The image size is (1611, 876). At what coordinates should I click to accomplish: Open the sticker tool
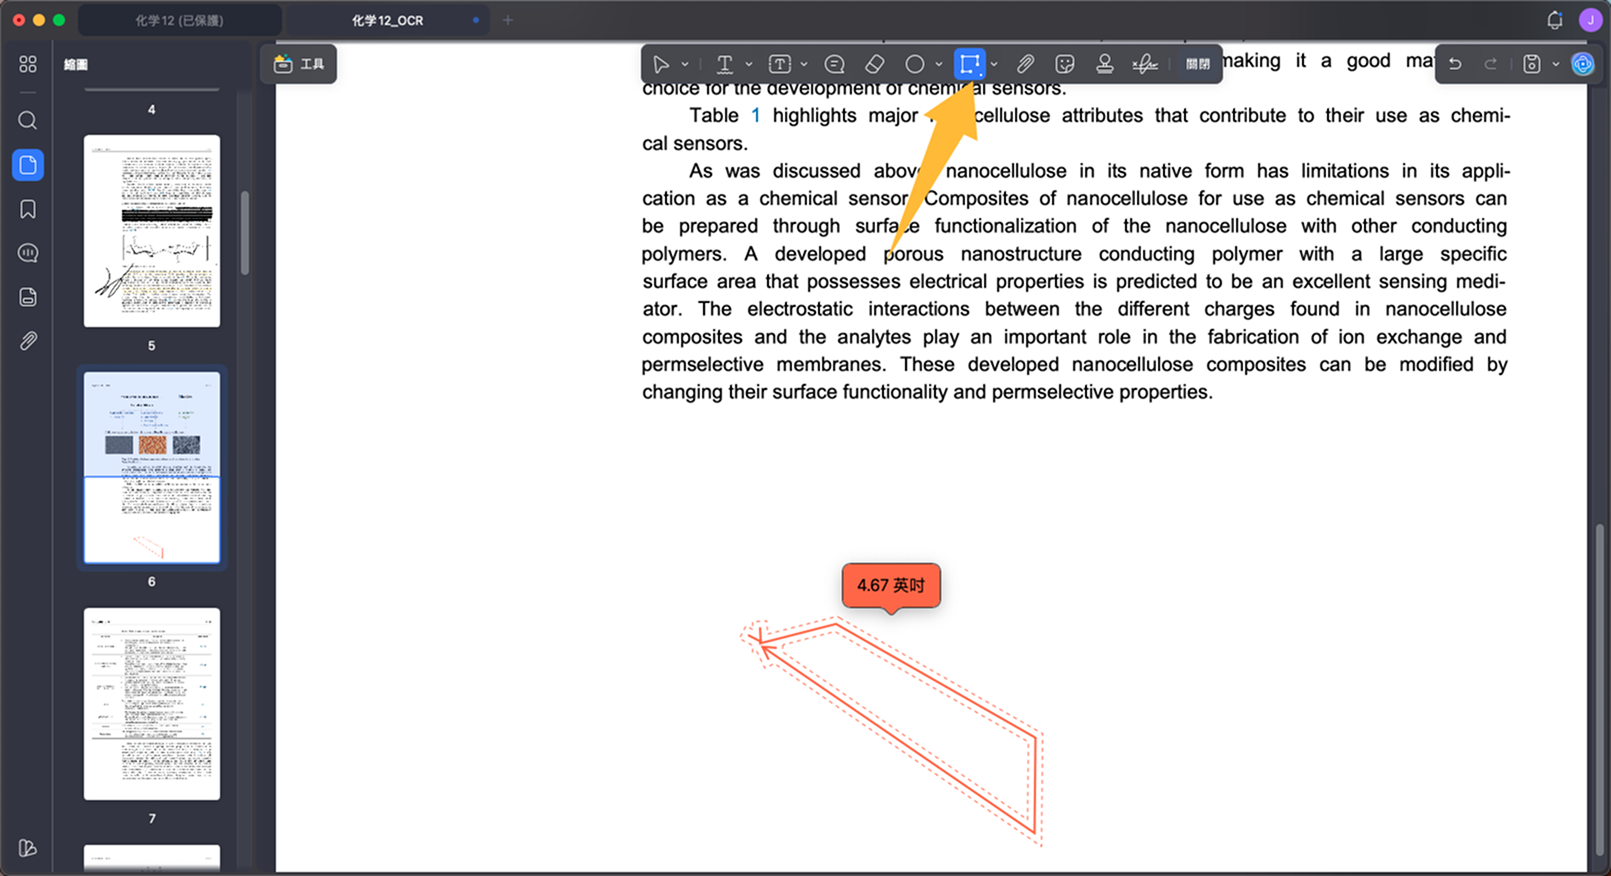click(x=1065, y=64)
